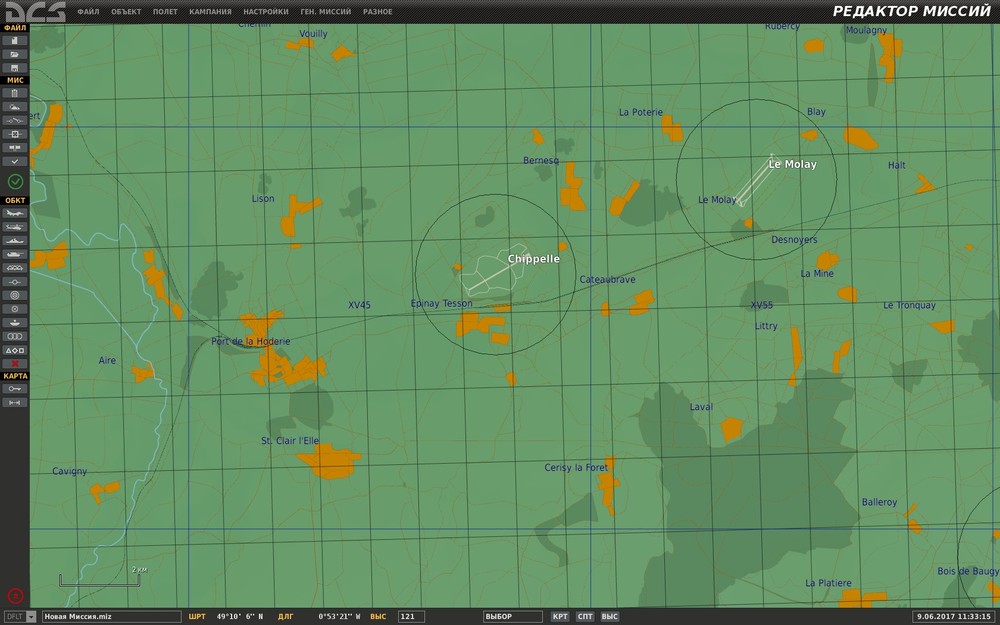
Task: Open the briefing clipboard icon
Action: pos(15,93)
